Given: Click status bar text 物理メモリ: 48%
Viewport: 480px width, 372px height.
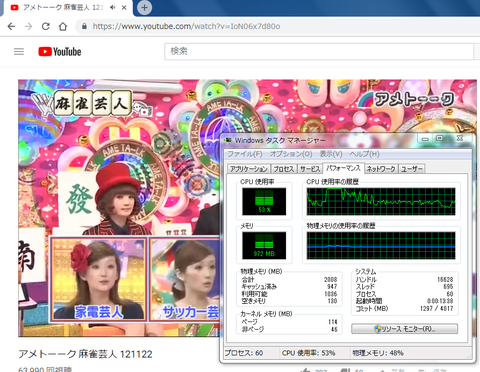Looking at the screenshot, I should (x=378, y=353).
